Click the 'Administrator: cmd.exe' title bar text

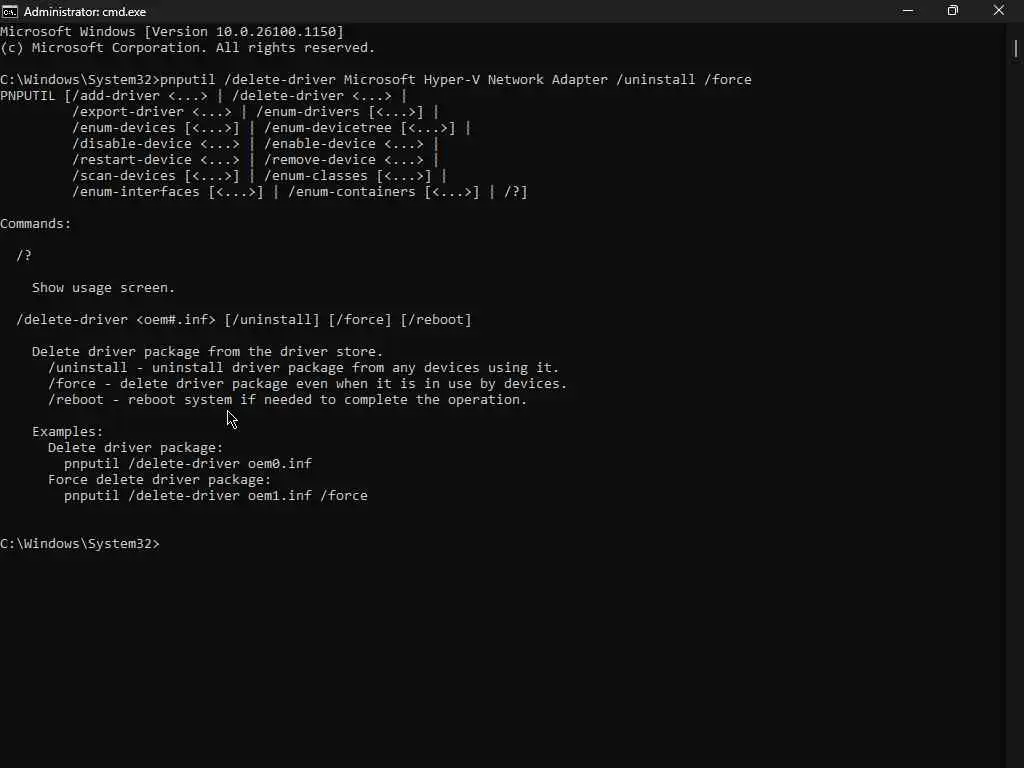(85, 12)
